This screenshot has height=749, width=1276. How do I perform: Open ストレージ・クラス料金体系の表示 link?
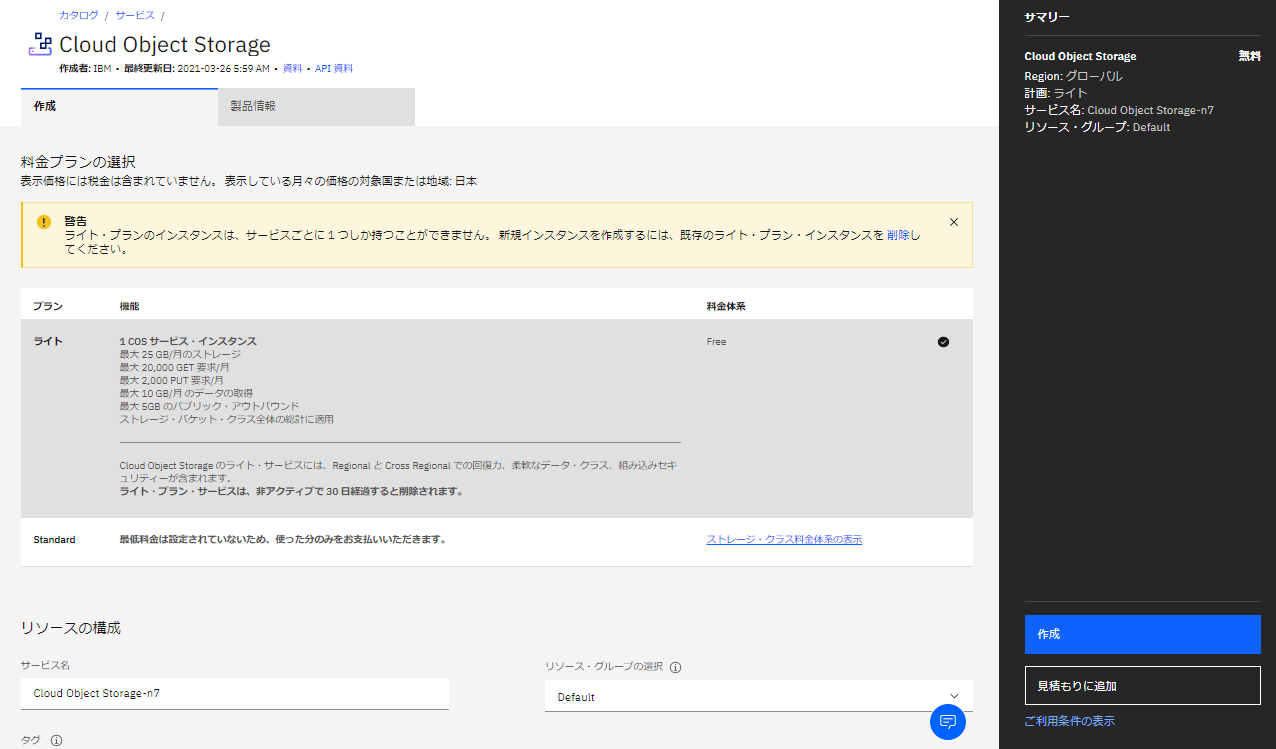784,540
